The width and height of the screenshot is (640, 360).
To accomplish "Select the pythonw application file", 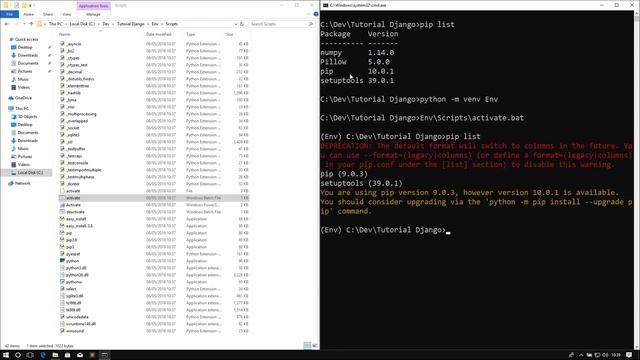I will (73, 282).
